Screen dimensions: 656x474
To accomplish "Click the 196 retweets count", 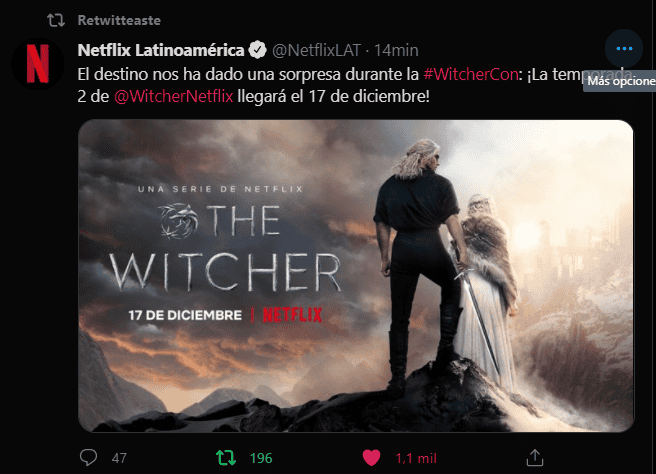I will tap(261, 458).
